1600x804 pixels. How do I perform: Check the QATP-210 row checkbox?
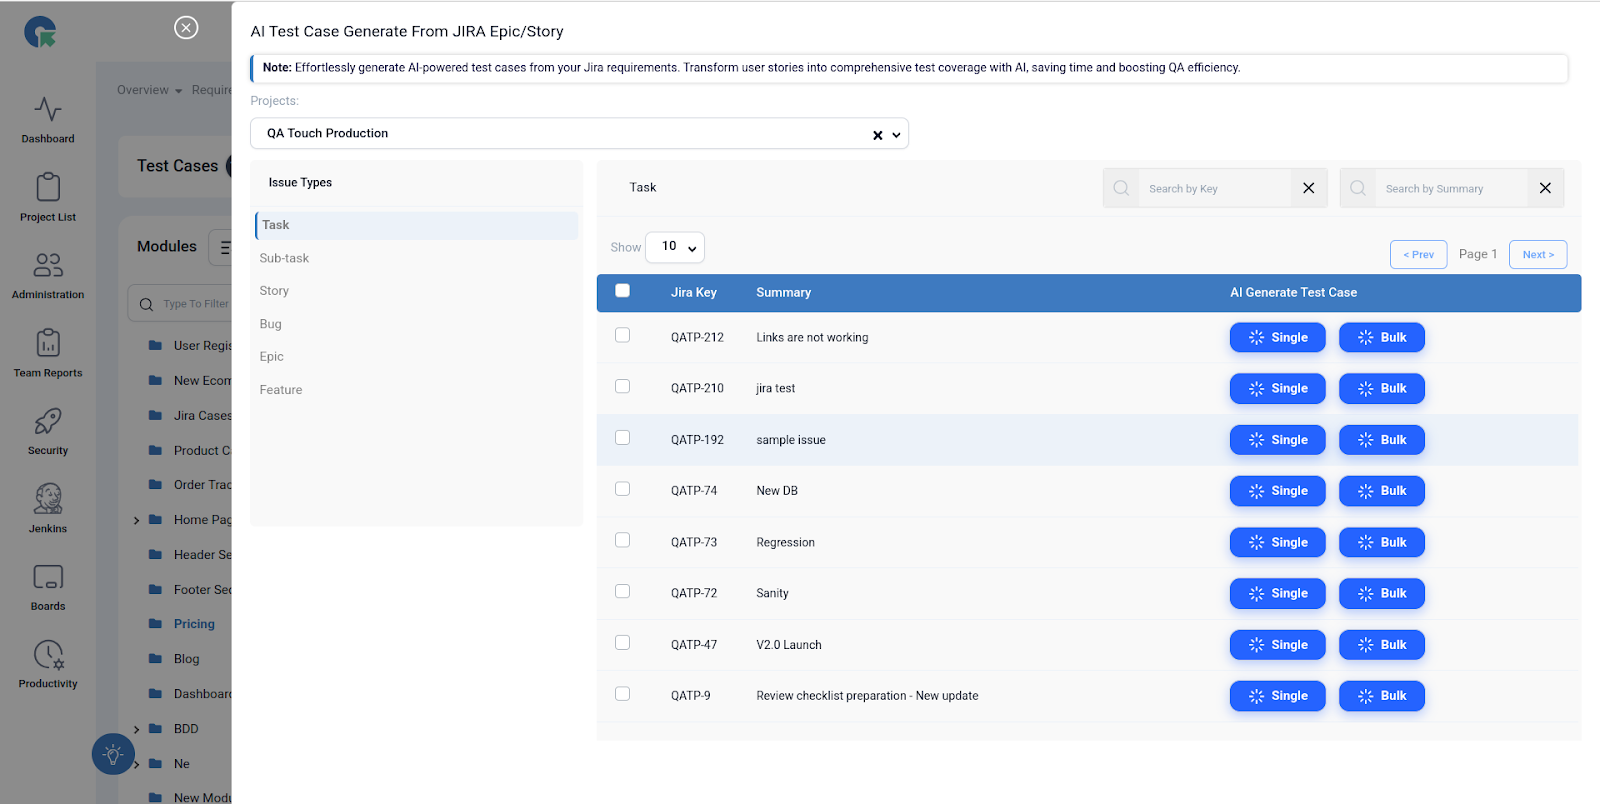[622, 386]
